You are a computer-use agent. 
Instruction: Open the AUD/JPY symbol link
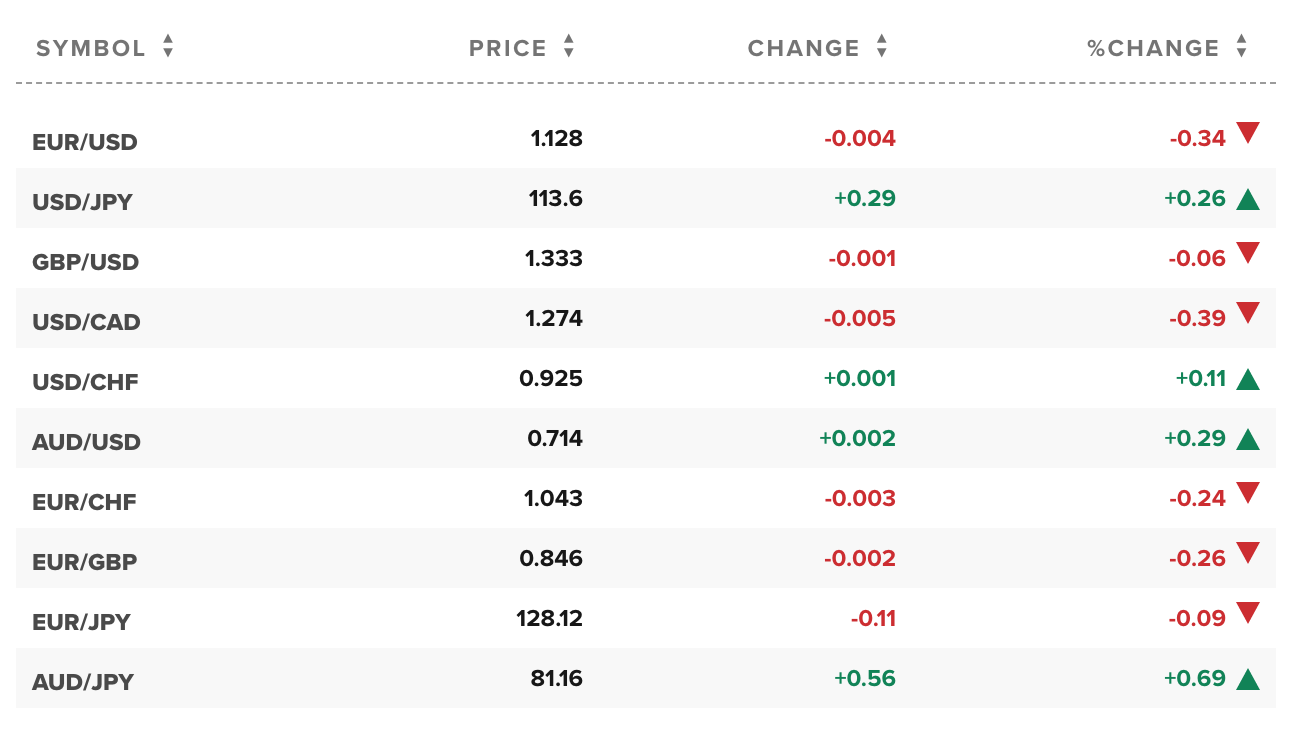82,682
